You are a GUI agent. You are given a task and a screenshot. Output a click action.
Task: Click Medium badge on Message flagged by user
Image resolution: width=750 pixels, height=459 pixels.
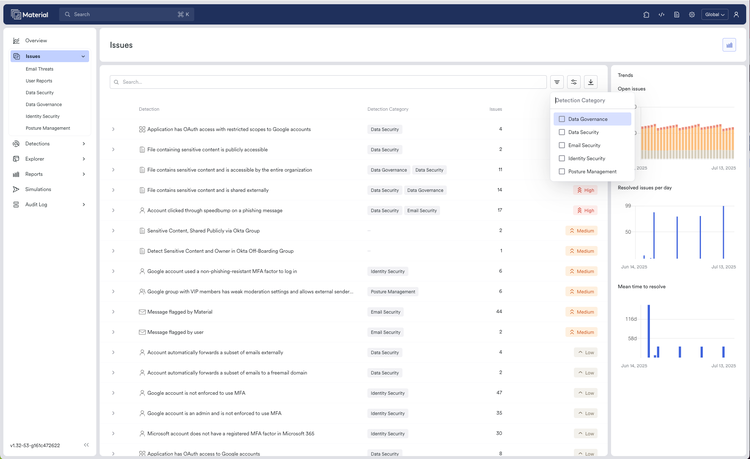[581, 332]
